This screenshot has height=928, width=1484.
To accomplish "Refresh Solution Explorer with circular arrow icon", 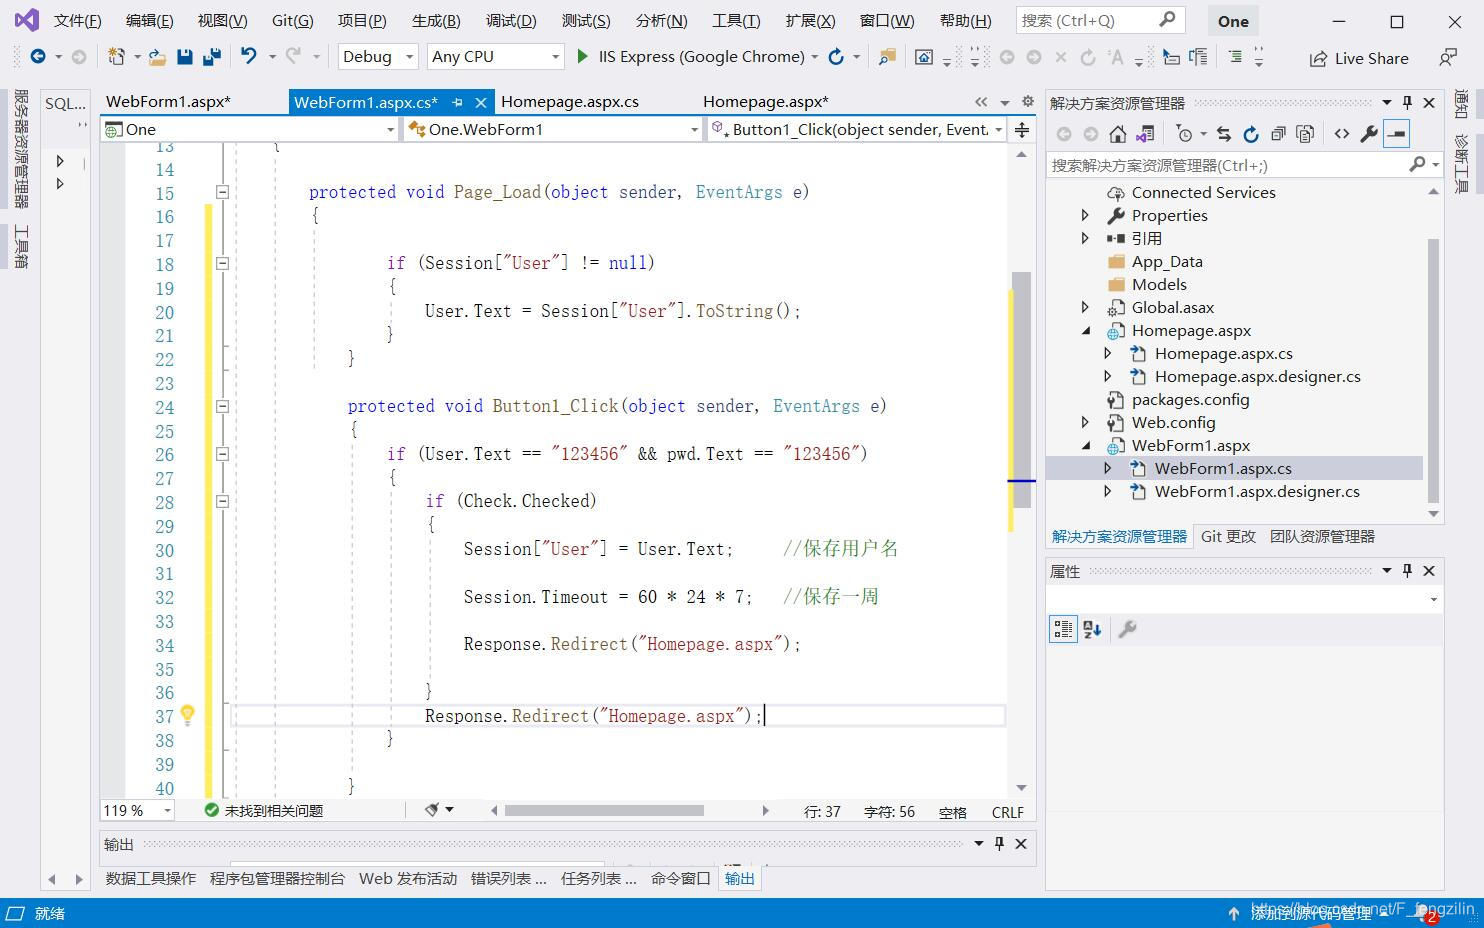I will click(1251, 134).
